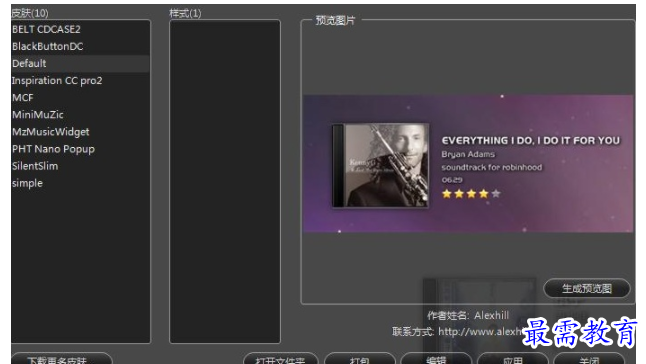This screenshot has height=364, width=646.
Task: Click the 打开文件夹 button
Action: pos(281,359)
